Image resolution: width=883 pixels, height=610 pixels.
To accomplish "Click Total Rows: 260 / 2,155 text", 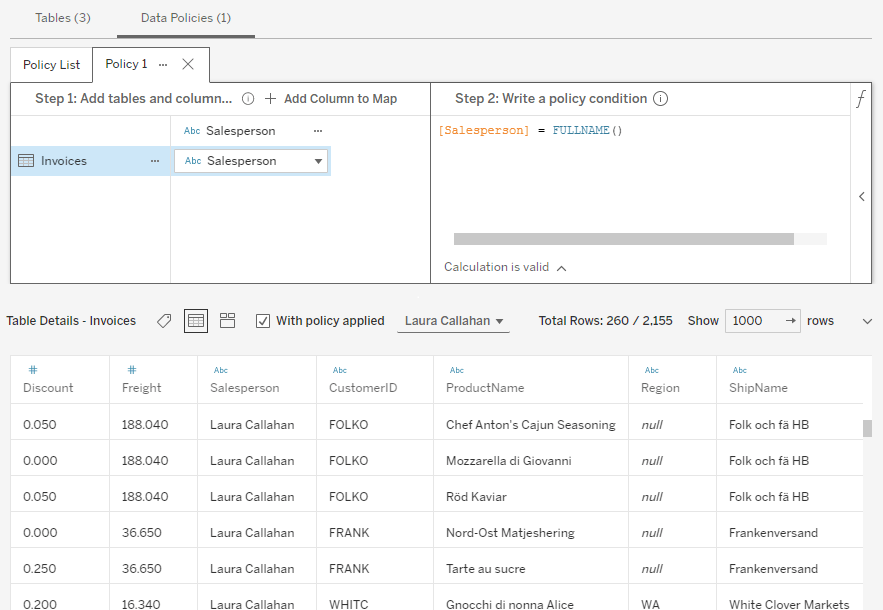I will [605, 320].
